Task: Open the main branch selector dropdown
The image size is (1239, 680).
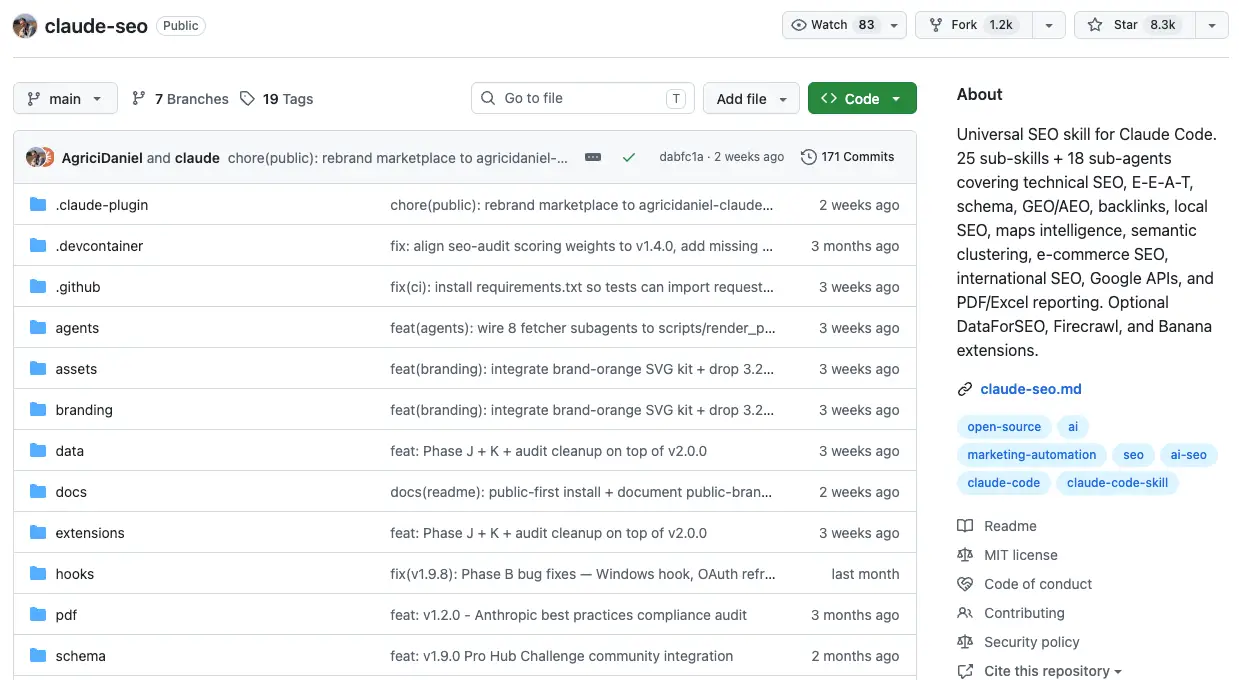Action: click(65, 99)
